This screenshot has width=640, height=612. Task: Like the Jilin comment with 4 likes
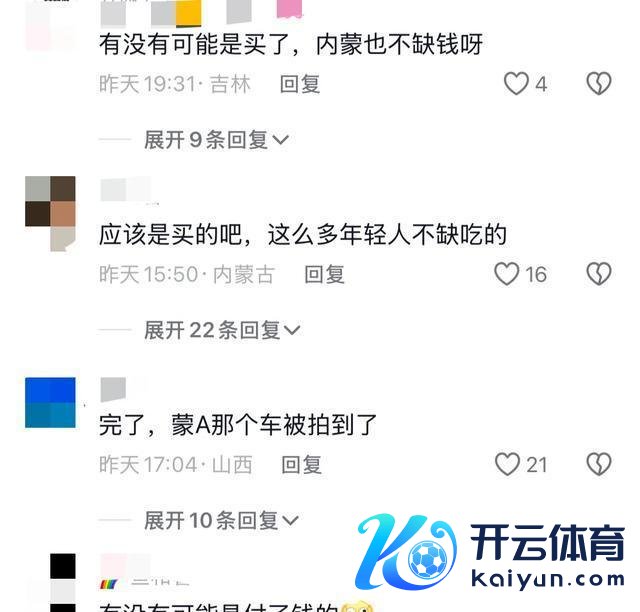(x=516, y=83)
